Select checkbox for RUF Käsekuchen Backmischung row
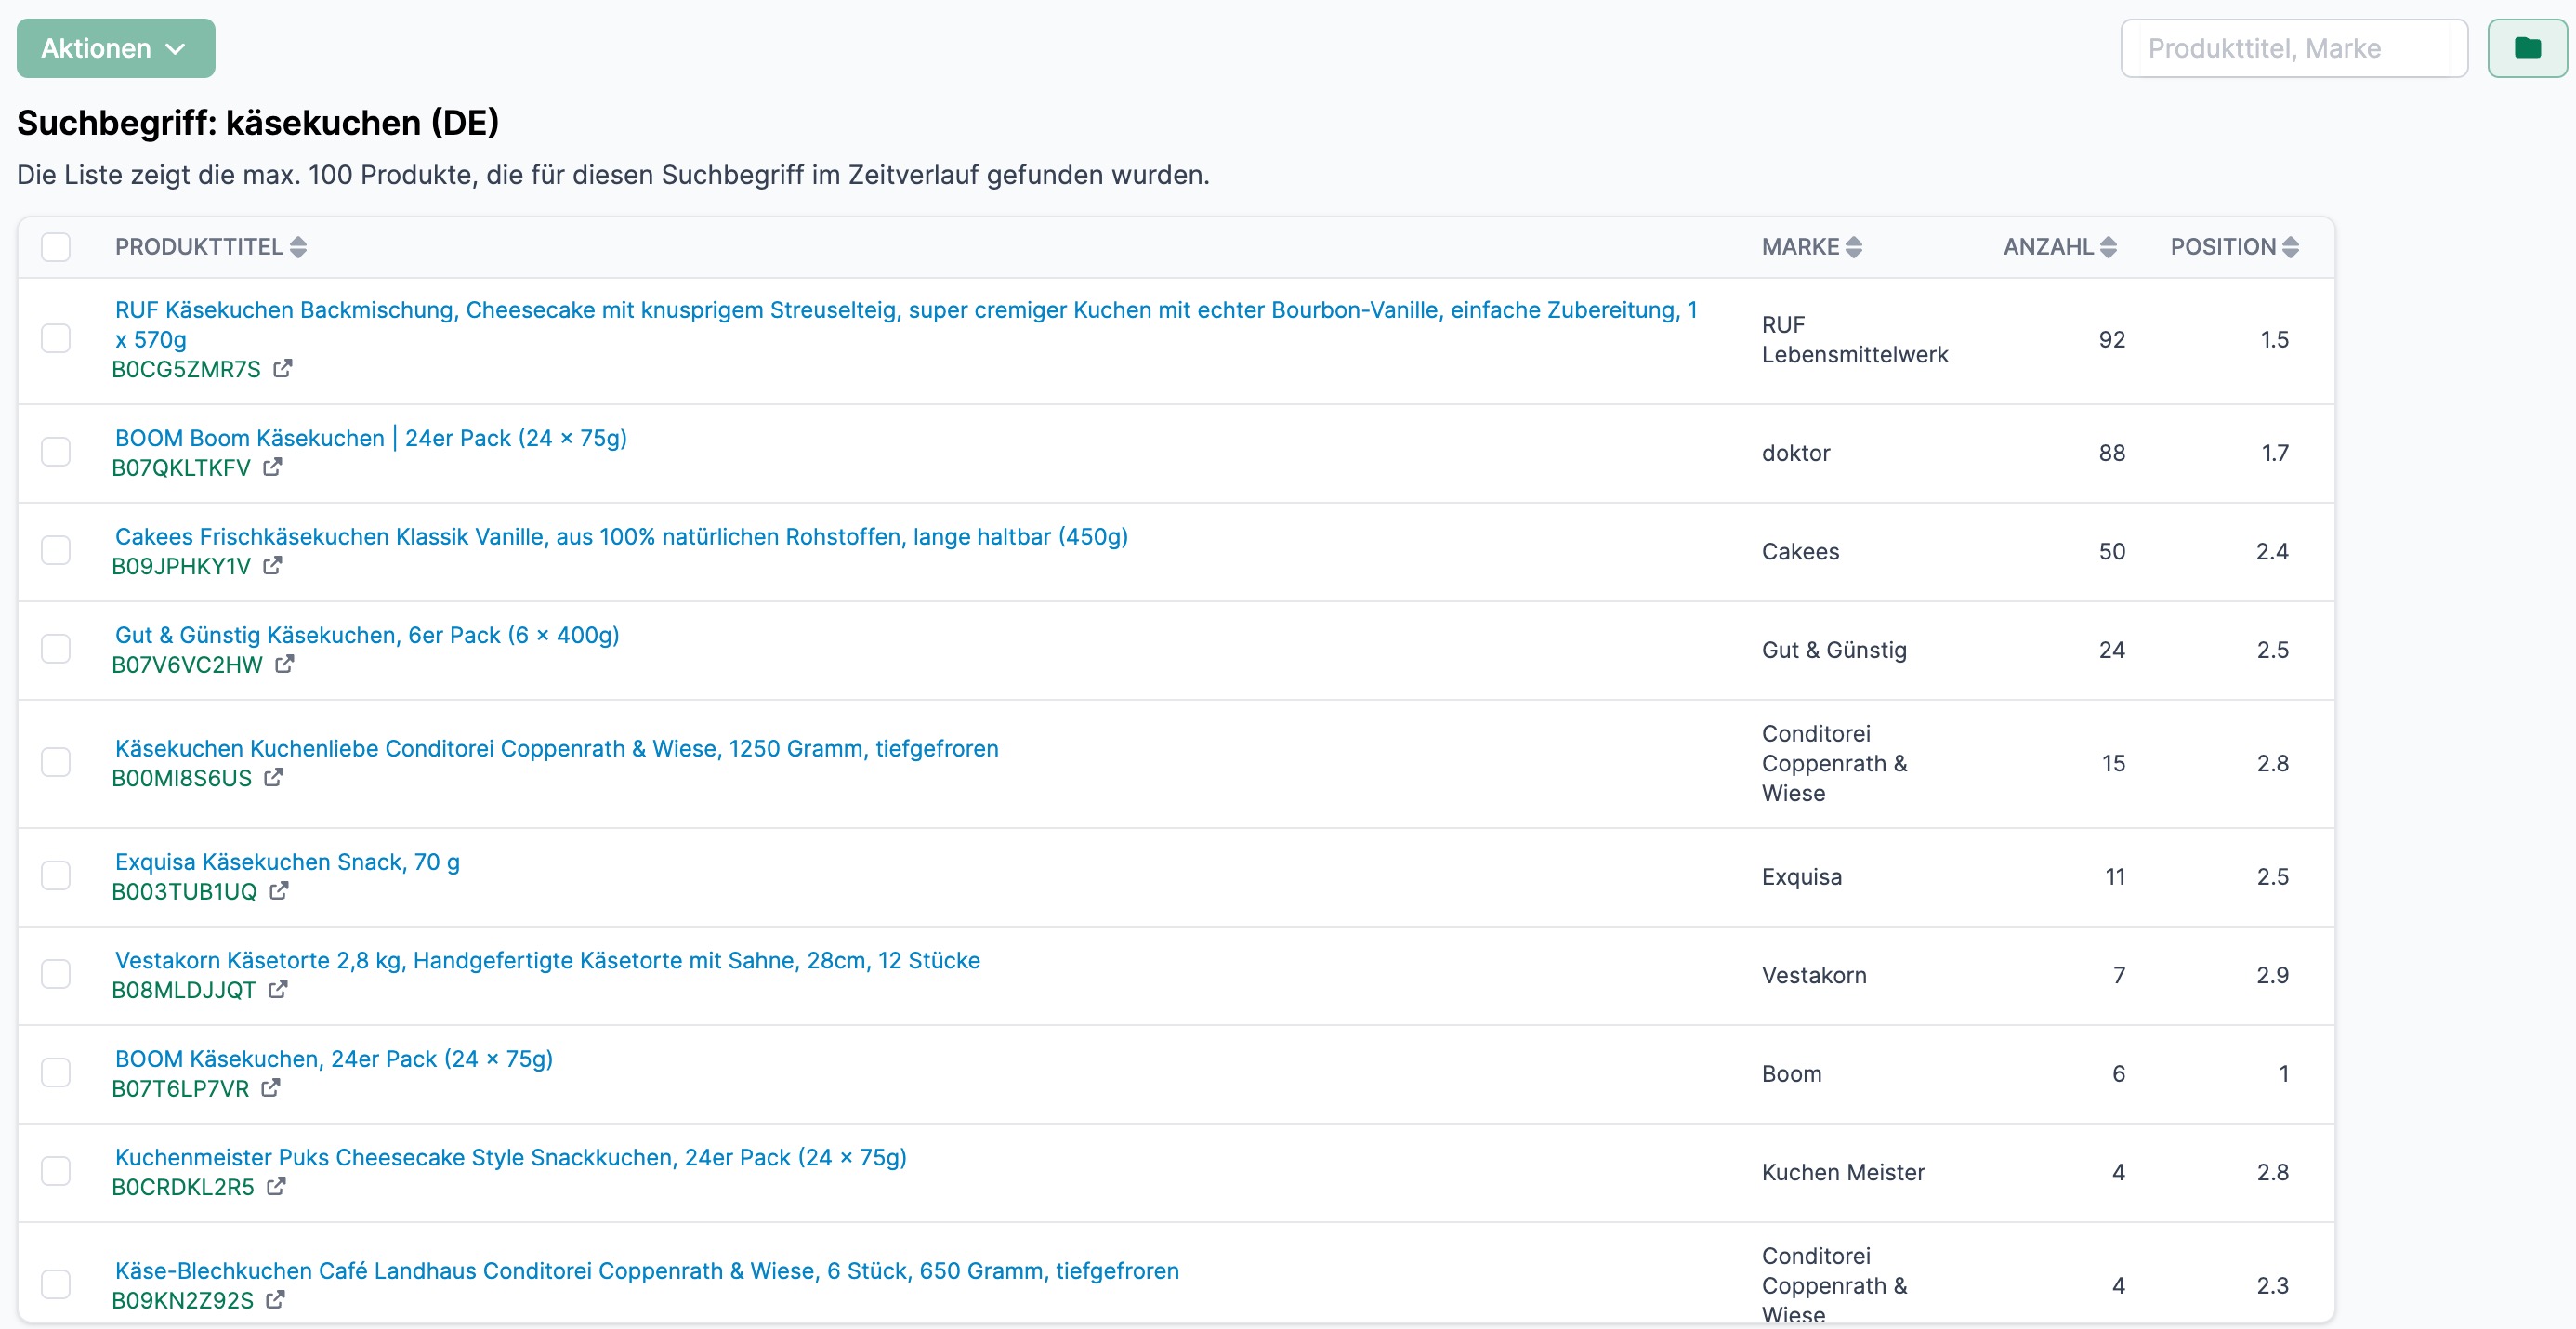Viewport: 2576px width, 1329px height. tap(56, 339)
